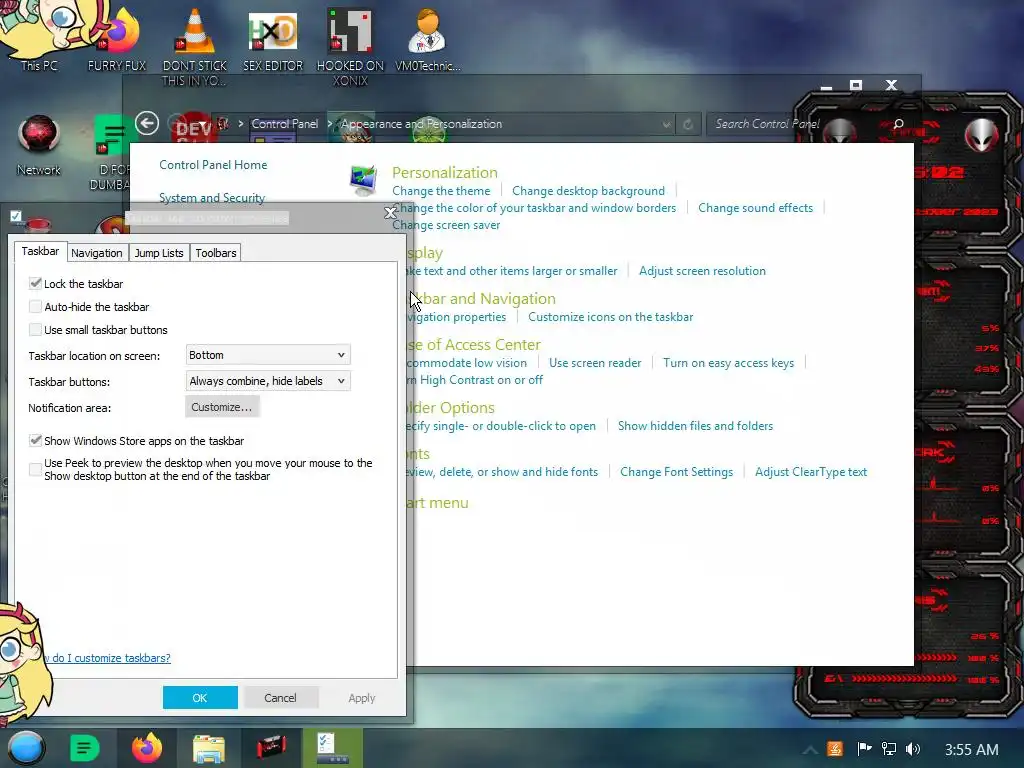Open the Network desktop icon
The height and width of the screenshot is (768, 1024).
(x=39, y=145)
